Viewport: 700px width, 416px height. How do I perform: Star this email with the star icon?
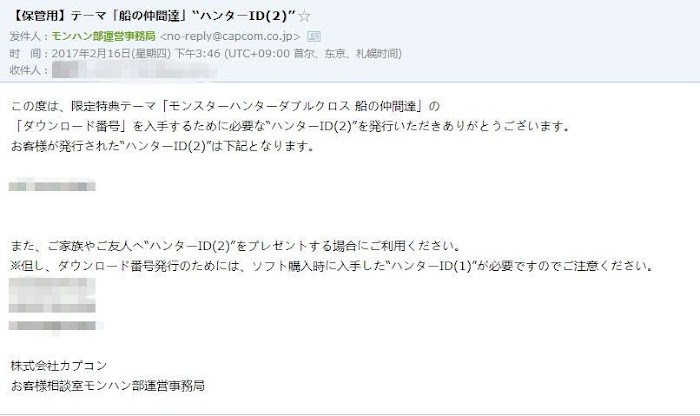304,17
